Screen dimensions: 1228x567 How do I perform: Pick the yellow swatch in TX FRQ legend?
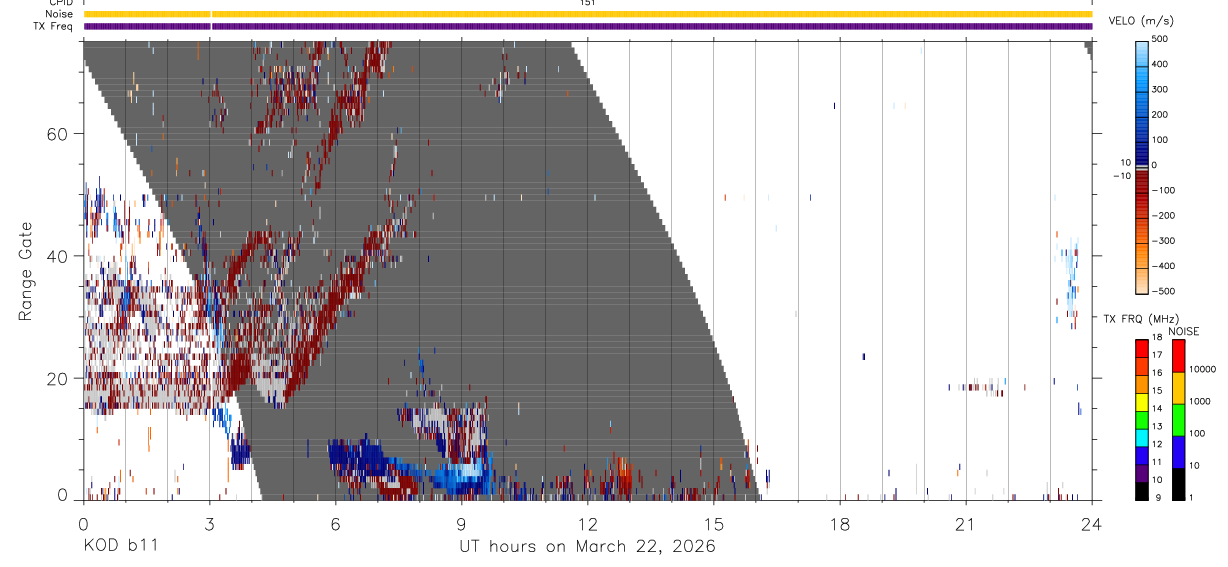click(1141, 401)
